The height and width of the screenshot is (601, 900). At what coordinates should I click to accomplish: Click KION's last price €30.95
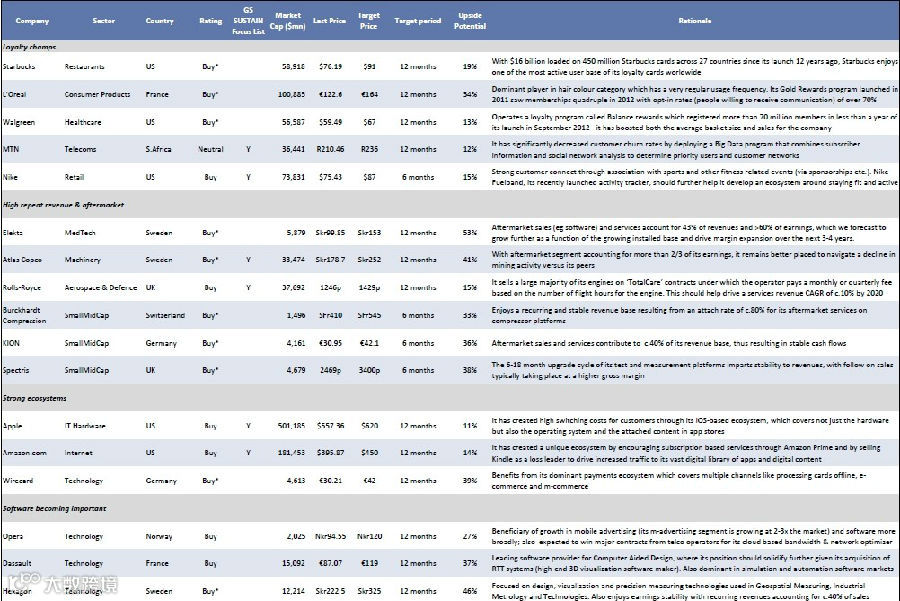[x=330, y=343]
